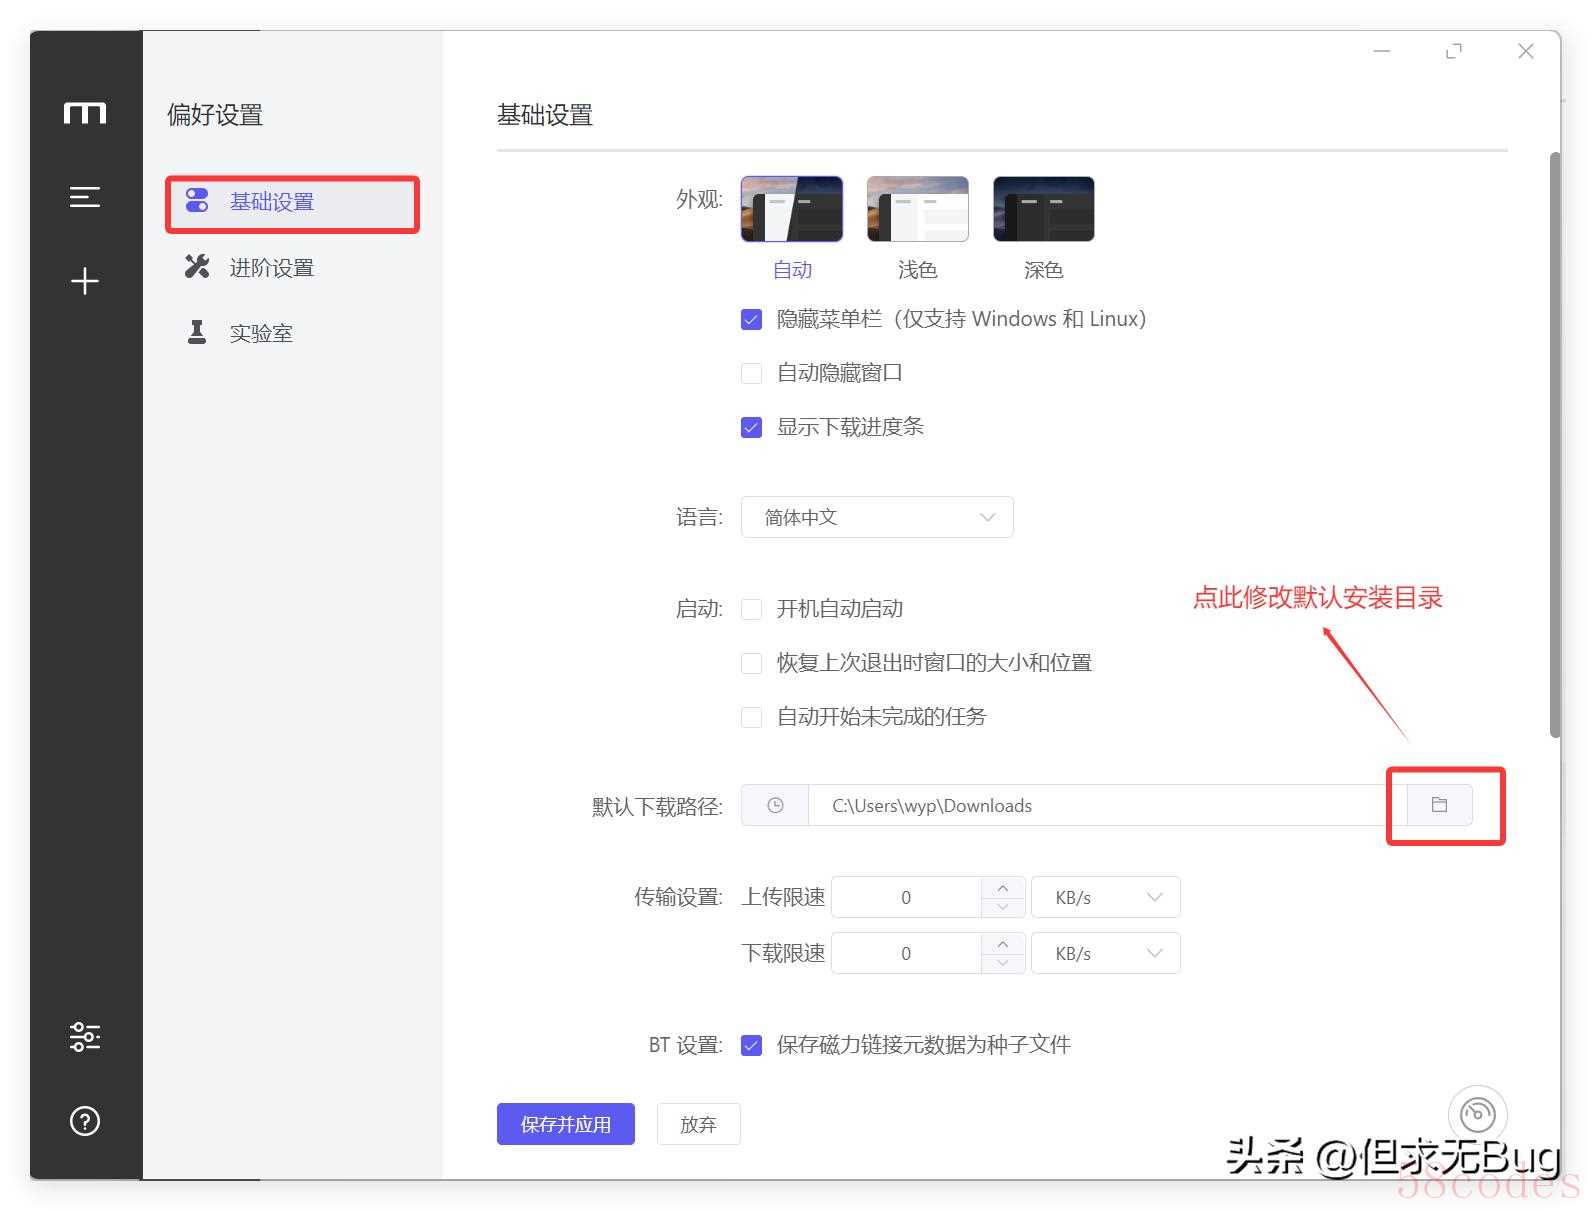The height and width of the screenshot is (1211, 1596).
Task: Click the plus icon to add task
Action: tap(85, 281)
